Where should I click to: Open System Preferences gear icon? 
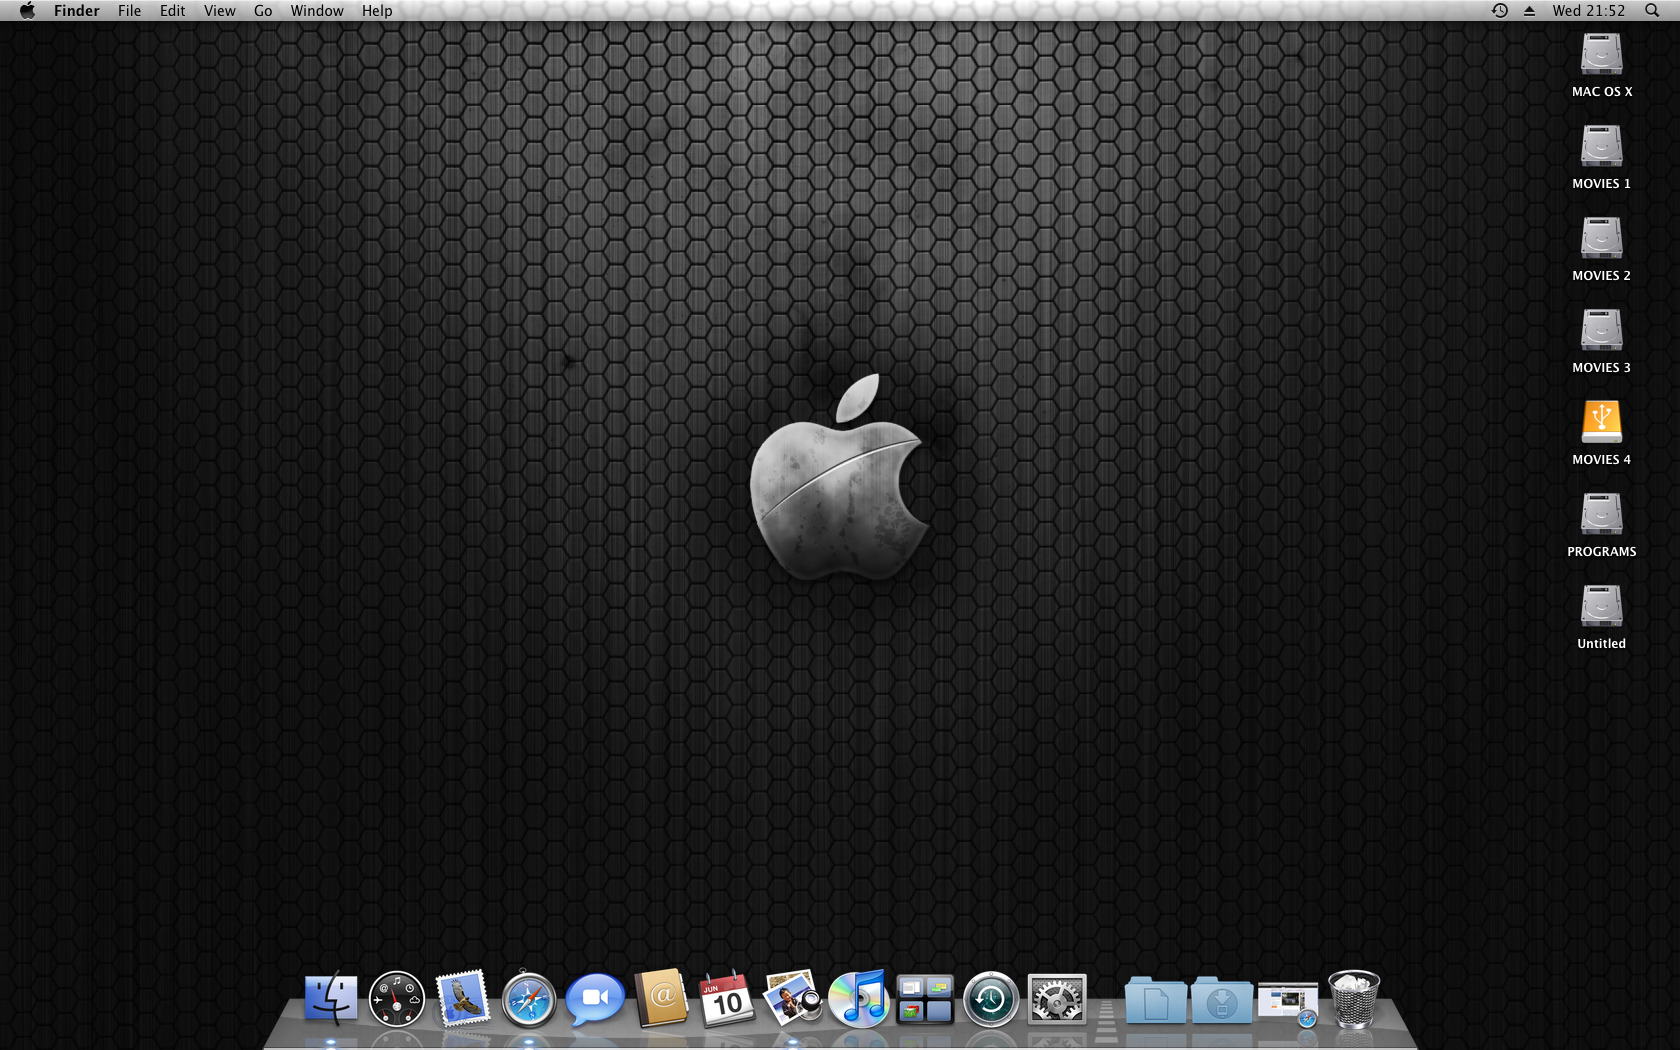point(1057,999)
